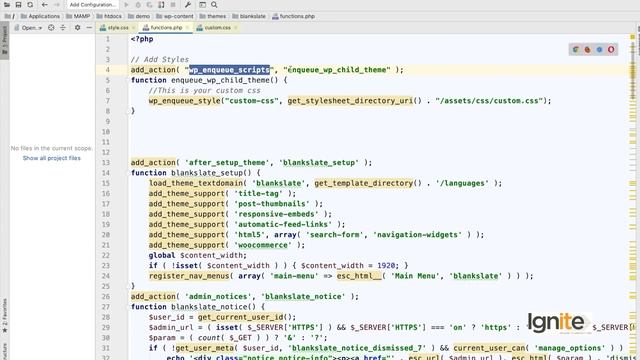Image resolution: width=640 pixels, height=360 pixels.
Task: Open in Firefox browser icon
Action: click(588, 50)
